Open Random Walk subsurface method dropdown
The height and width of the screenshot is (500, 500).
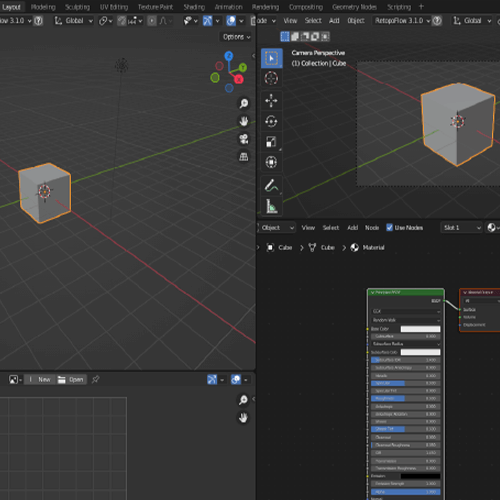[406, 320]
